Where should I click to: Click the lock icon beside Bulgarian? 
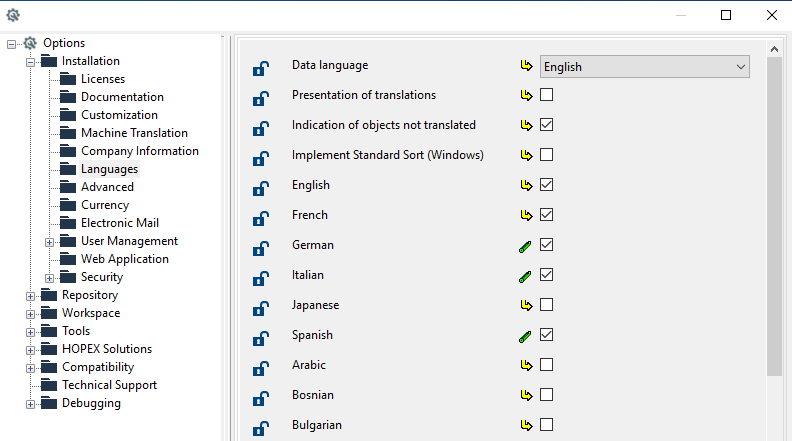tap(261, 428)
